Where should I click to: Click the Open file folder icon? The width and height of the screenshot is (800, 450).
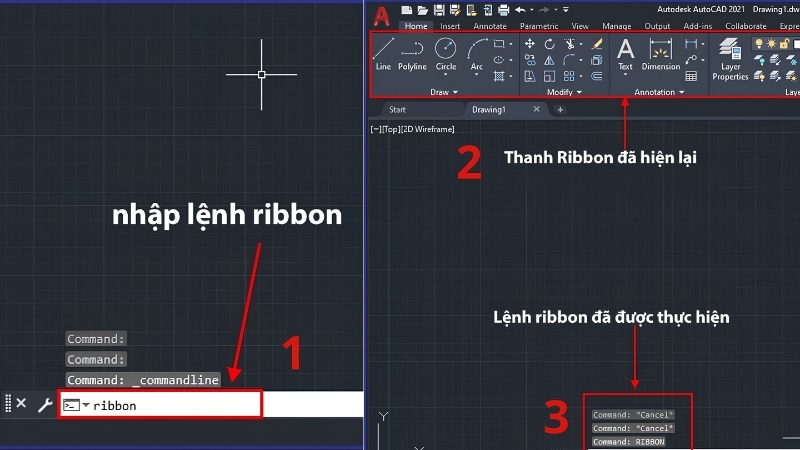422,10
